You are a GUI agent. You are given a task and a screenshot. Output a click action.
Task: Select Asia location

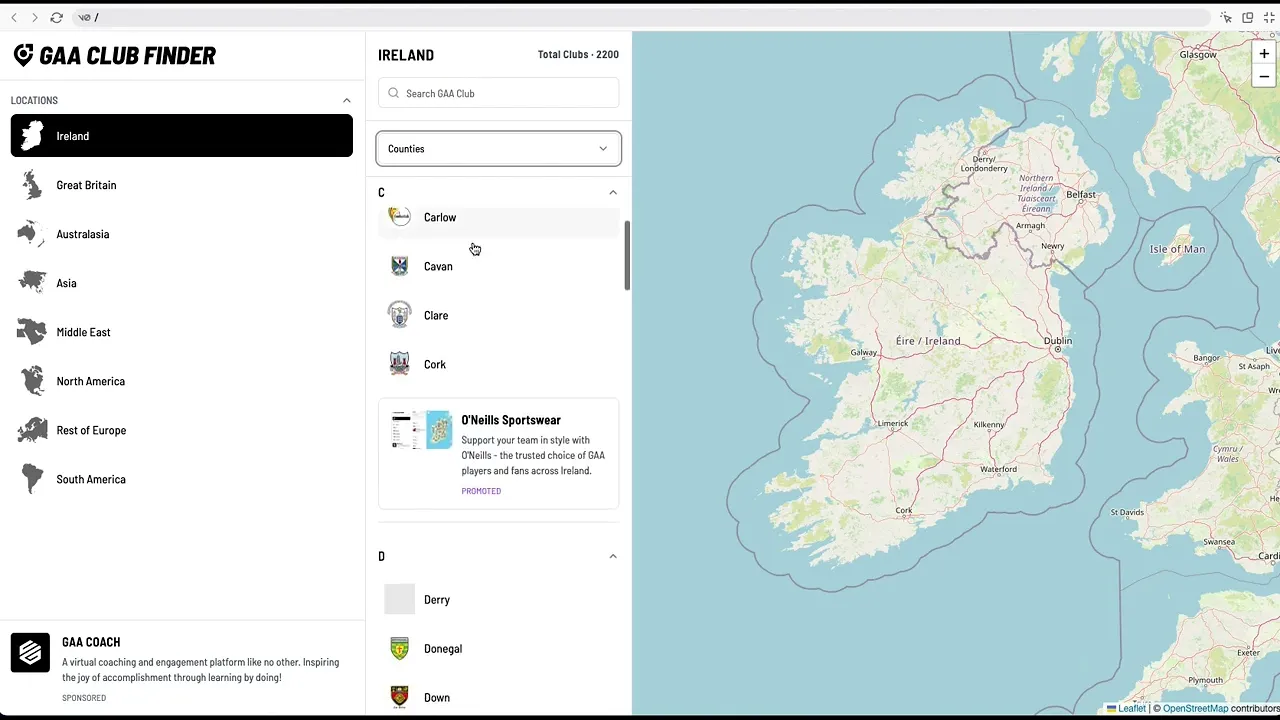point(182,283)
